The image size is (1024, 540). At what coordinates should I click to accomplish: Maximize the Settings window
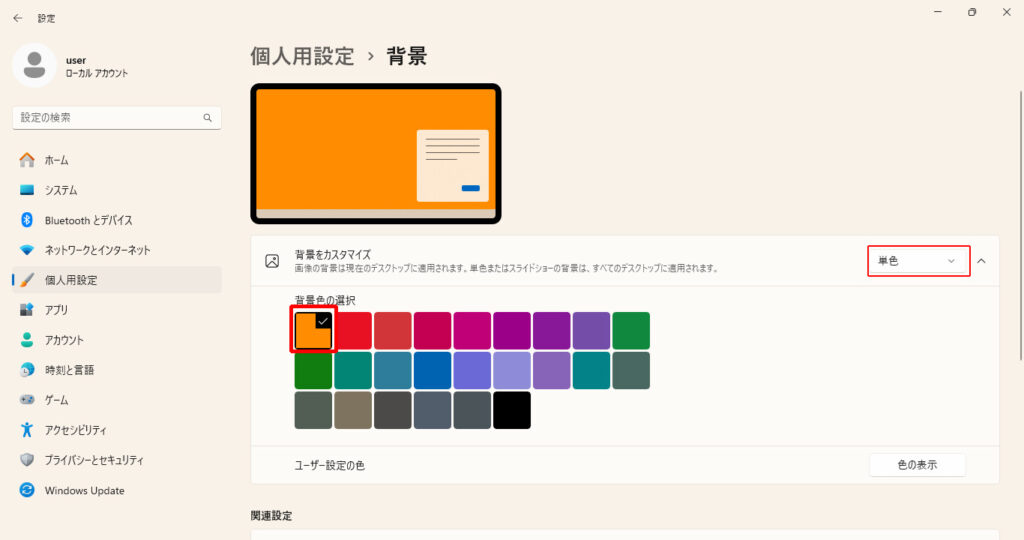(972, 12)
